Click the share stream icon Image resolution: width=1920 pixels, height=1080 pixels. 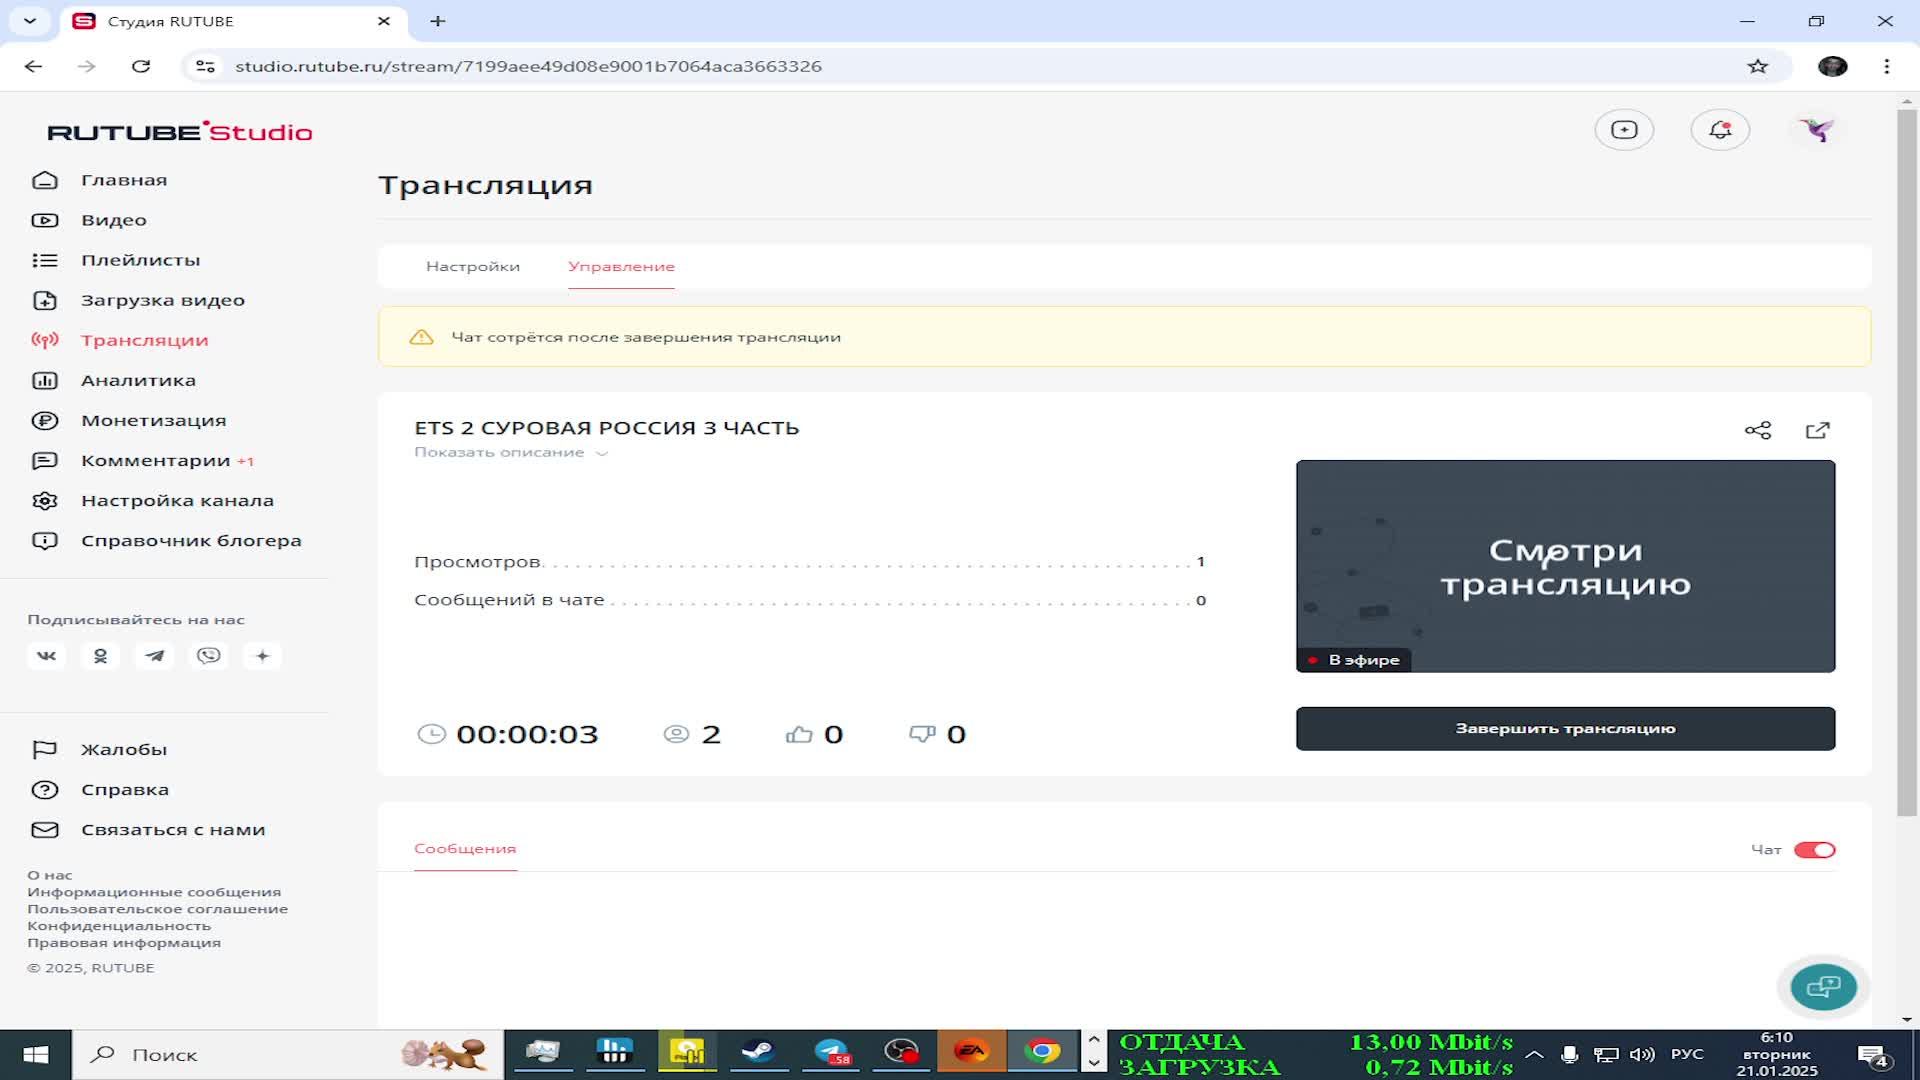pos(1758,430)
